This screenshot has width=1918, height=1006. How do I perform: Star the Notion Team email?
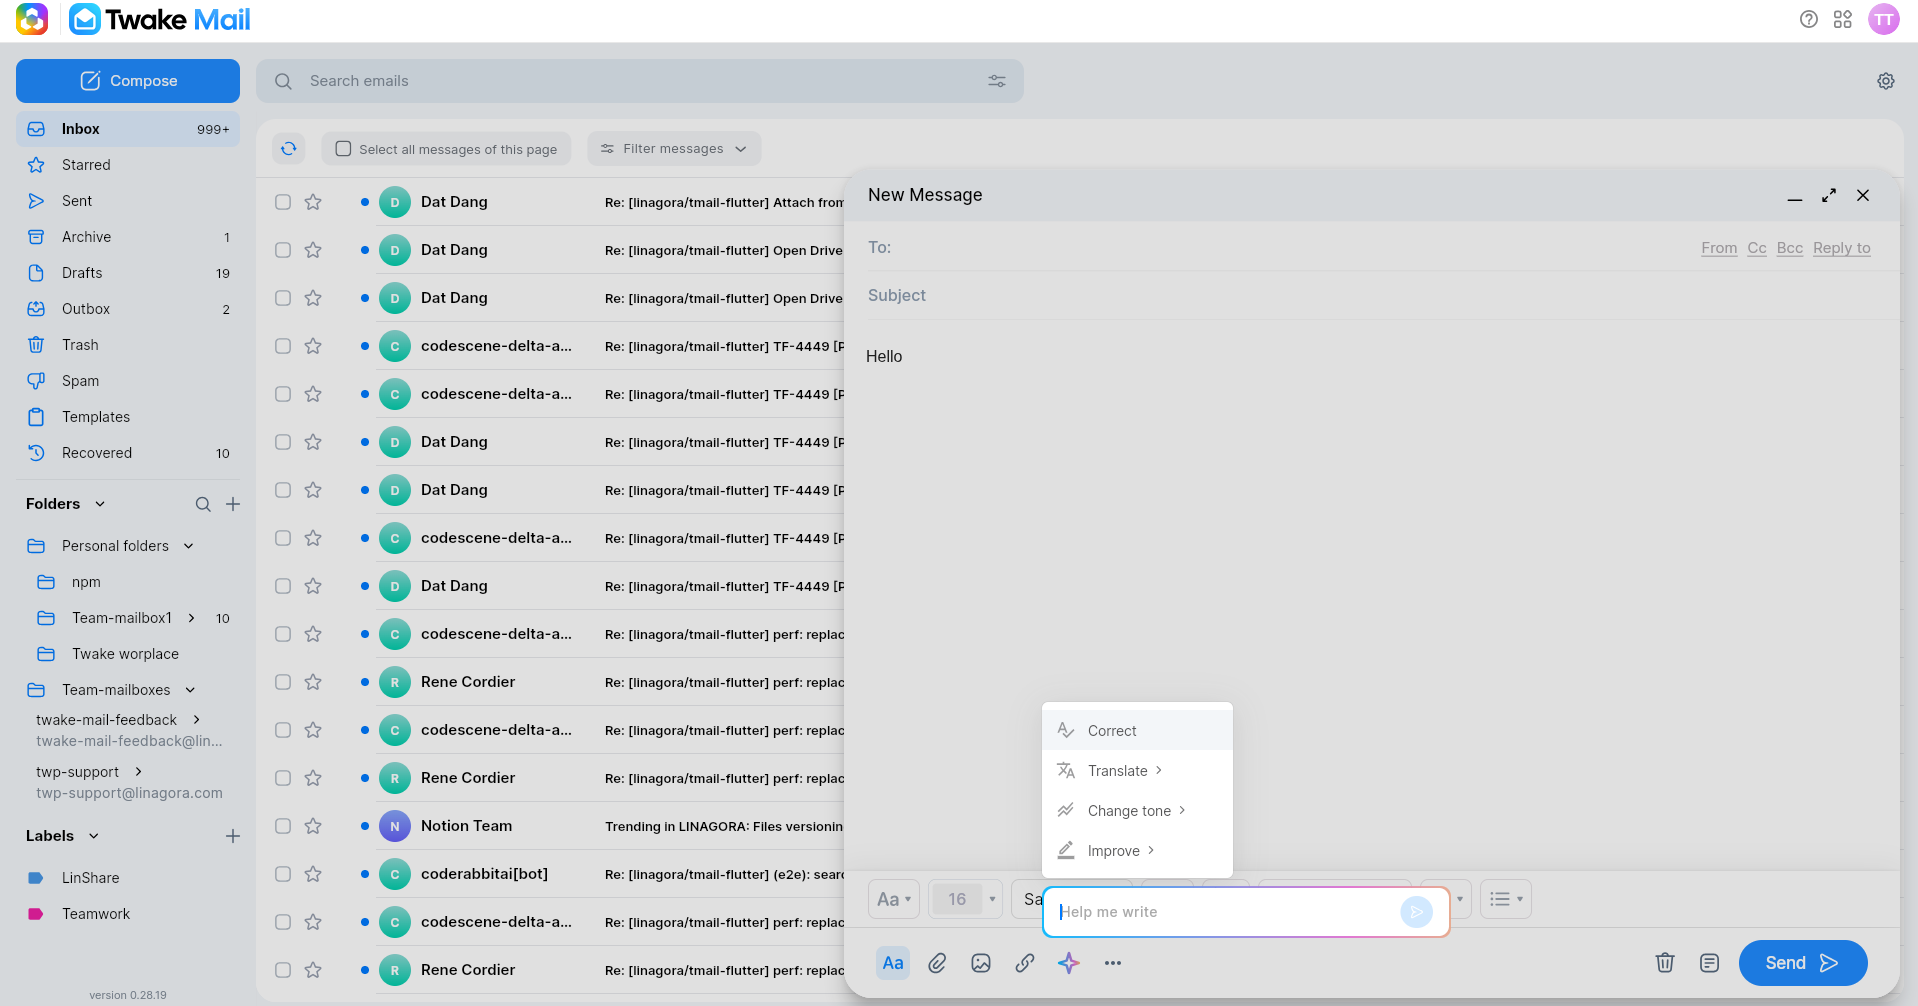tap(313, 826)
